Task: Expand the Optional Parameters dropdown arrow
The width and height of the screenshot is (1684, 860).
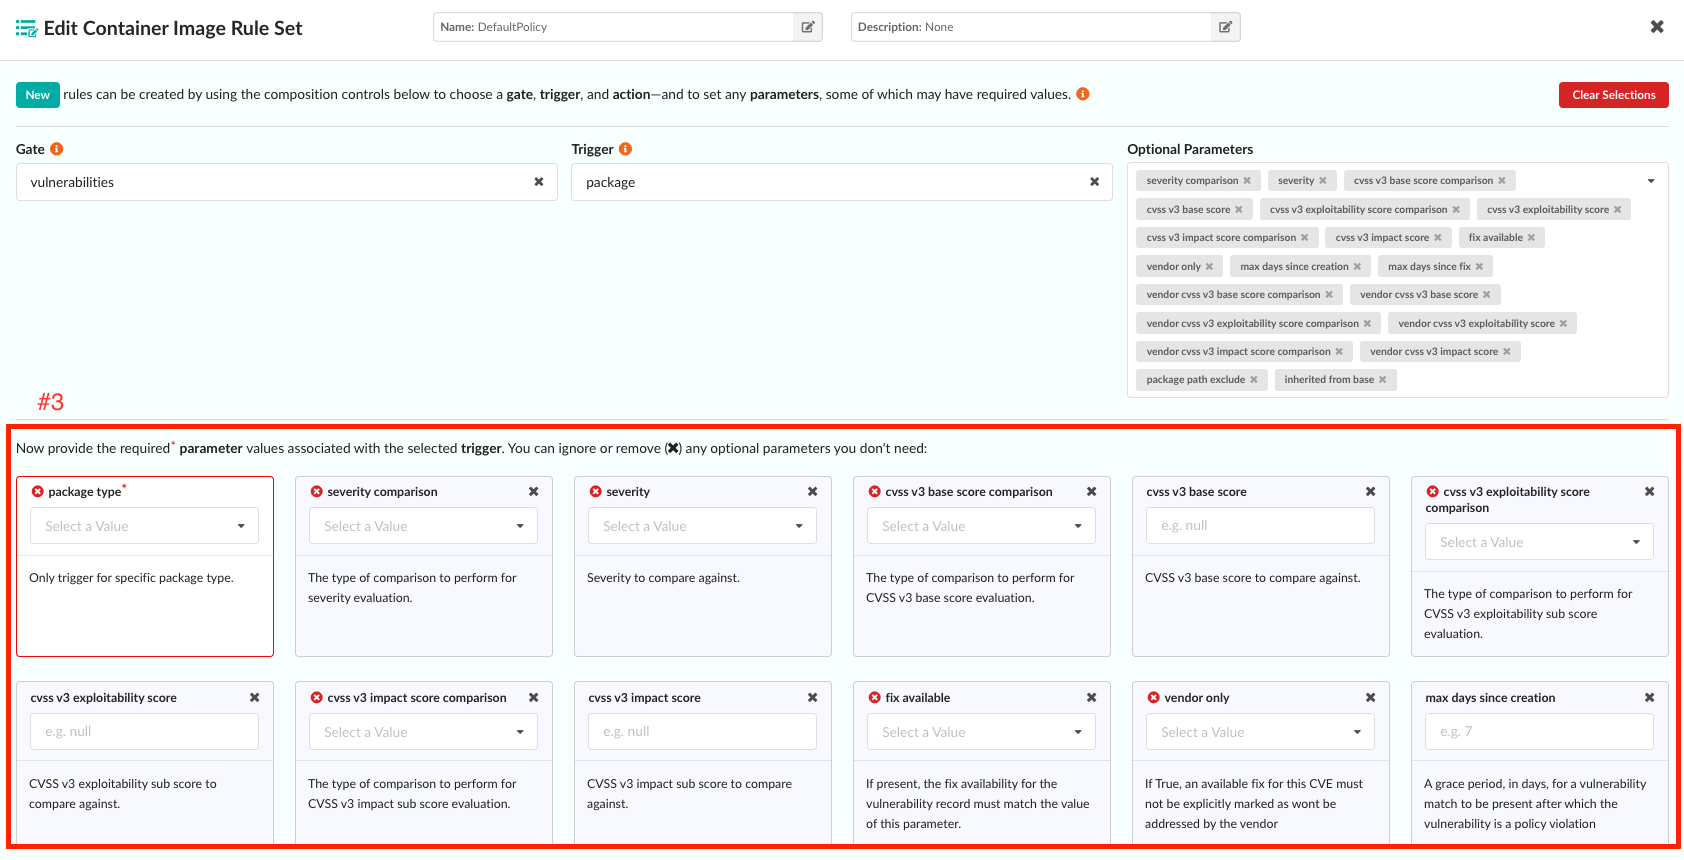Action: click(1651, 181)
